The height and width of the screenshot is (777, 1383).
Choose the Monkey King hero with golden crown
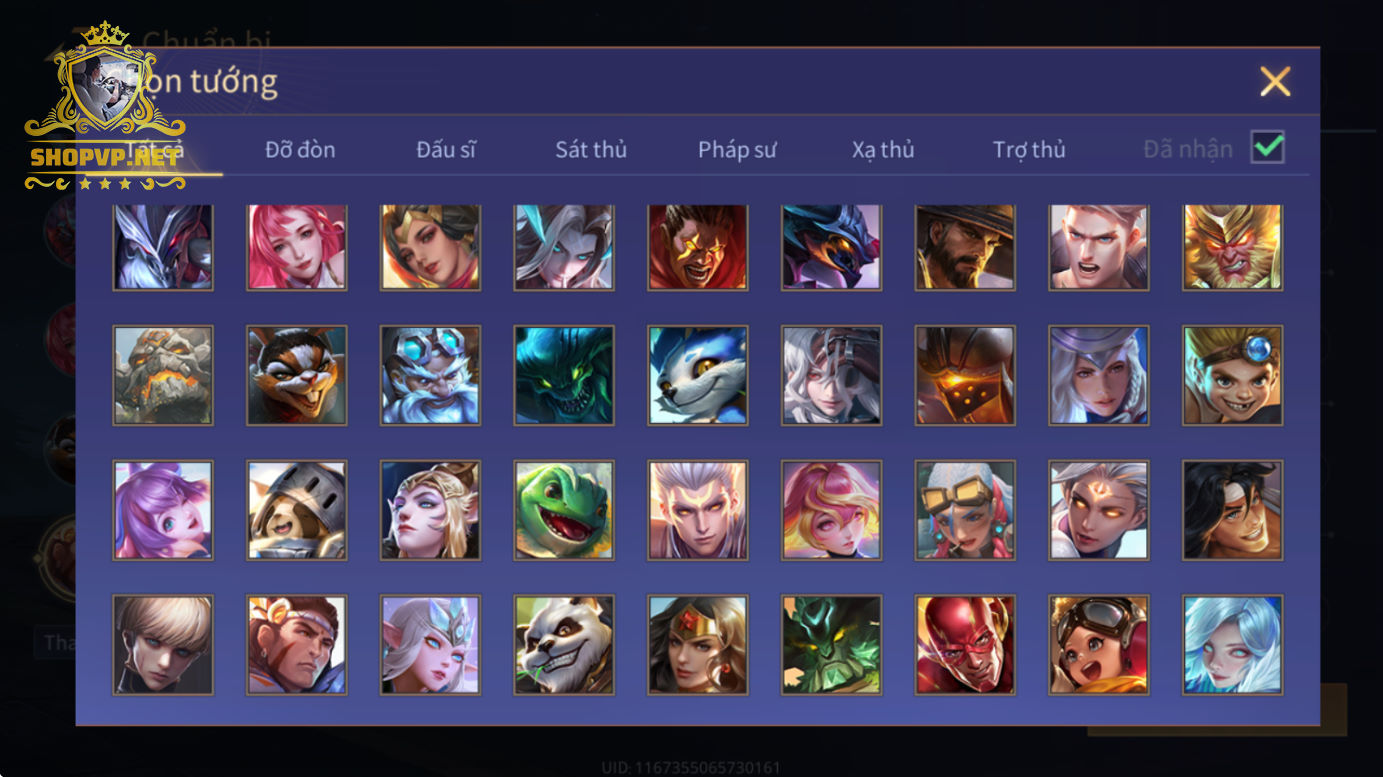click(1233, 247)
